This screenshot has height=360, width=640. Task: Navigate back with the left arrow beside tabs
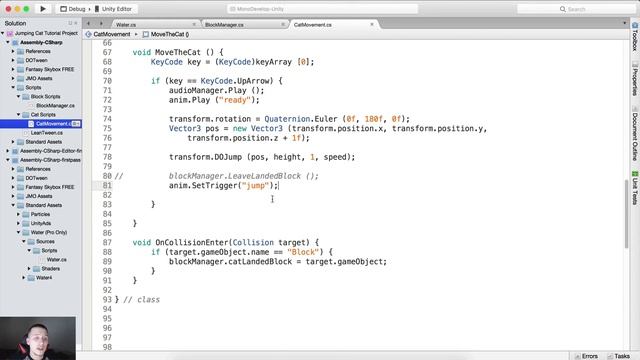pos(89,24)
